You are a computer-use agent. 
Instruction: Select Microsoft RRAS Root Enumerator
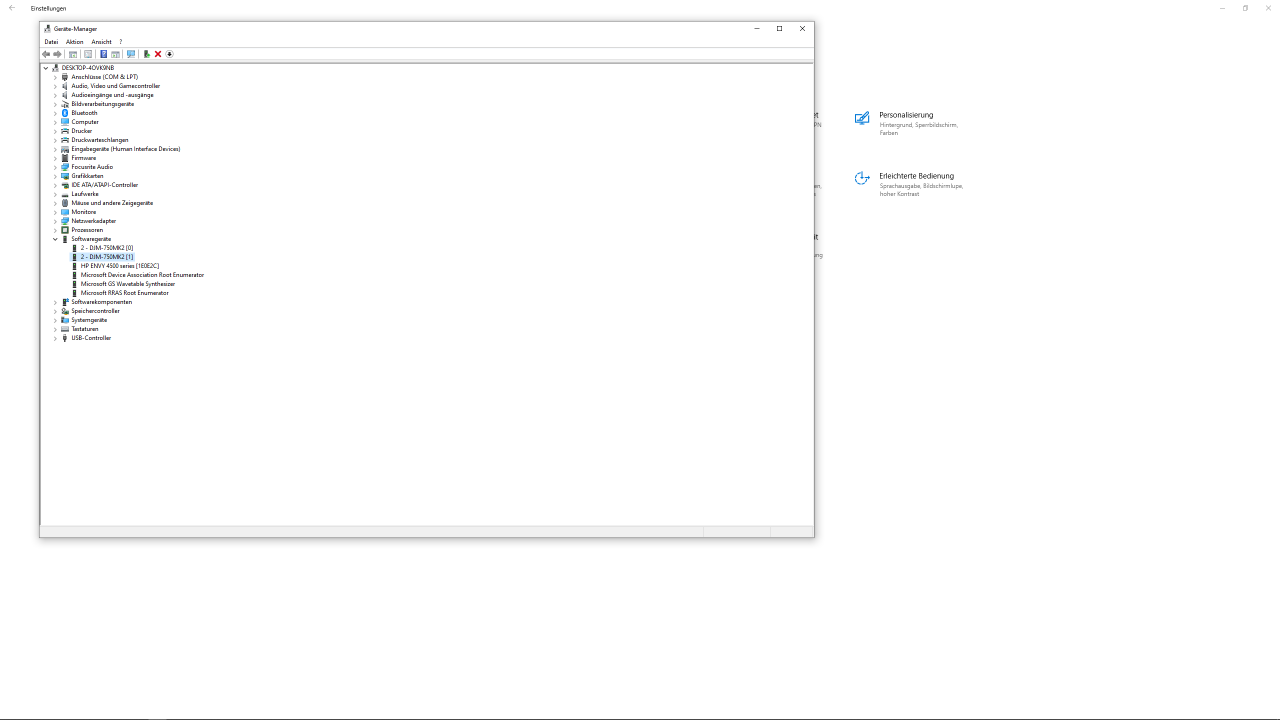tap(125, 293)
